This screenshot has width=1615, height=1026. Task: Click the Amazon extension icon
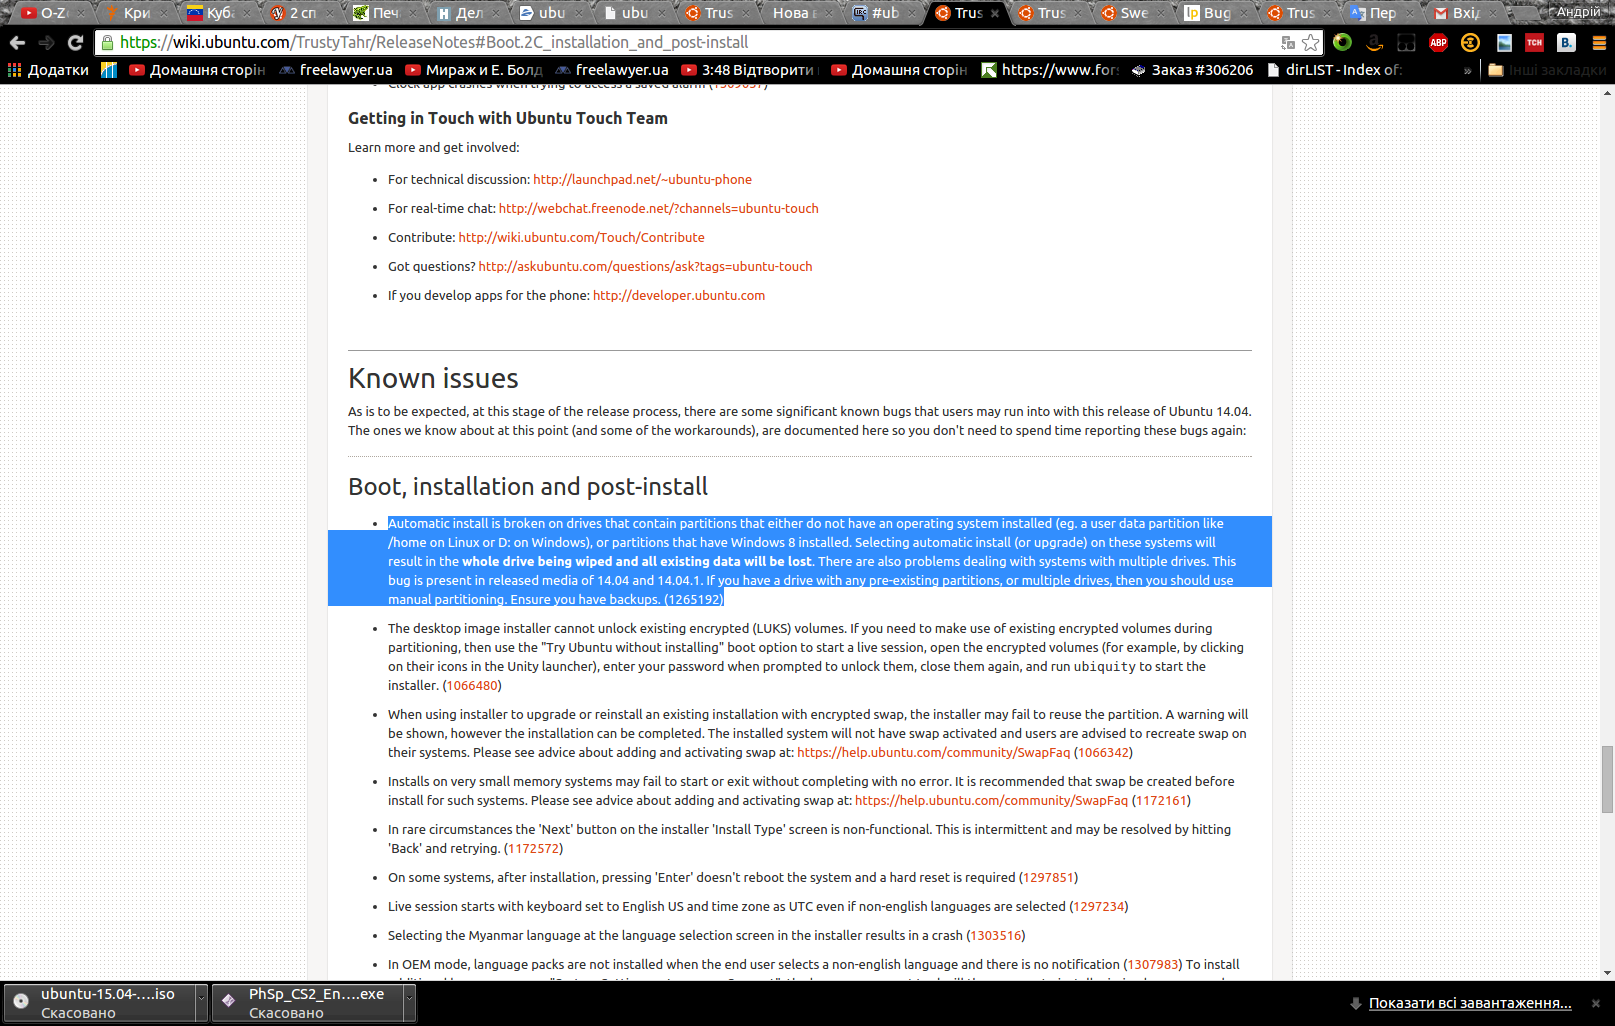click(1375, 43)
